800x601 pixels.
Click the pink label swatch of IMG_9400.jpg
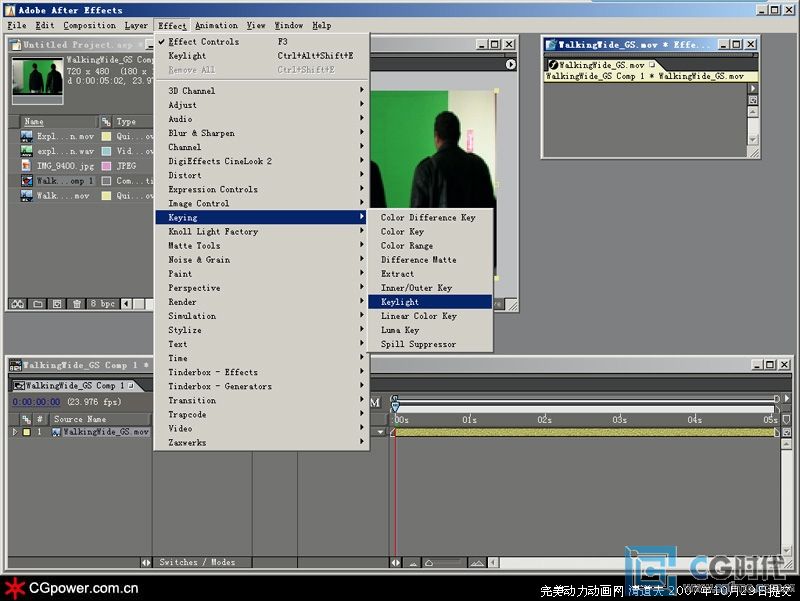[x=106, y=166]
